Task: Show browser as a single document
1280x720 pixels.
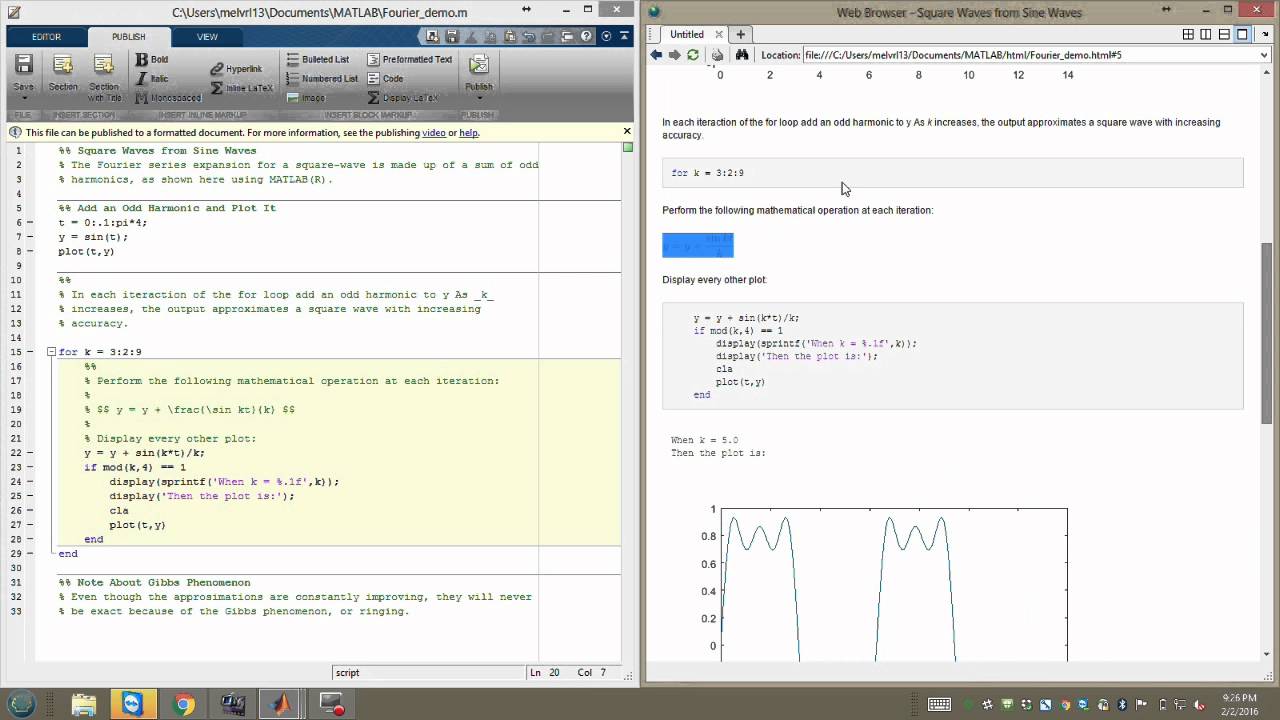Action: pos(1242,34)
